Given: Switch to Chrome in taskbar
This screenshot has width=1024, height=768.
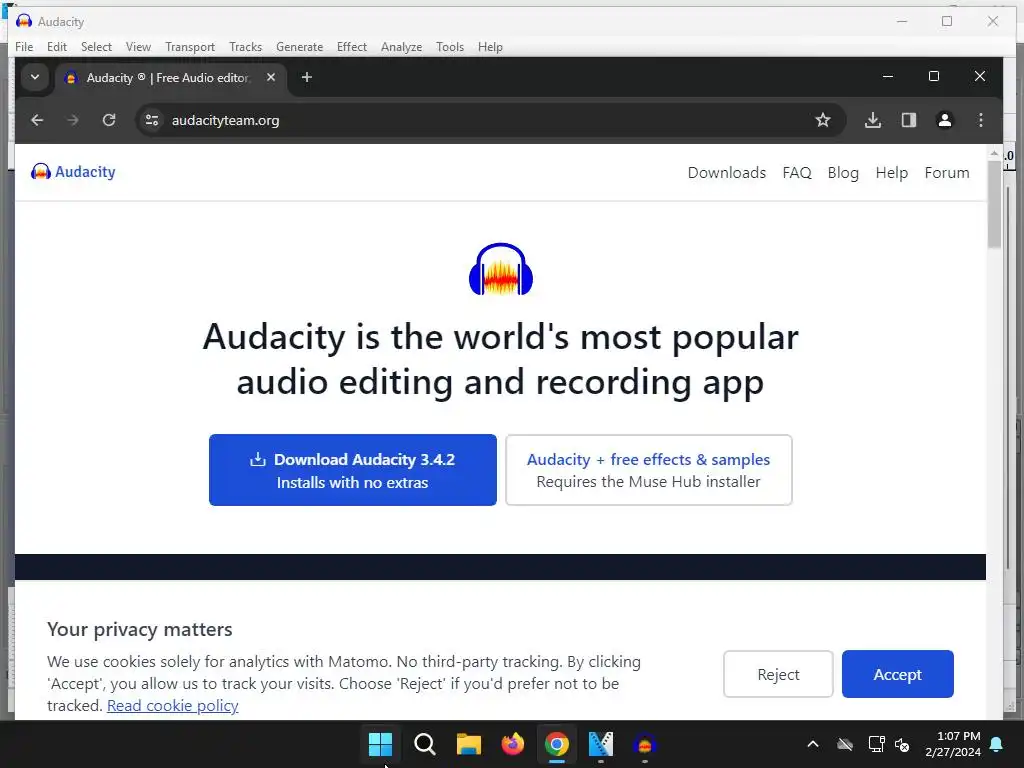Looking at the screenshot, I should tap(556, 744).
